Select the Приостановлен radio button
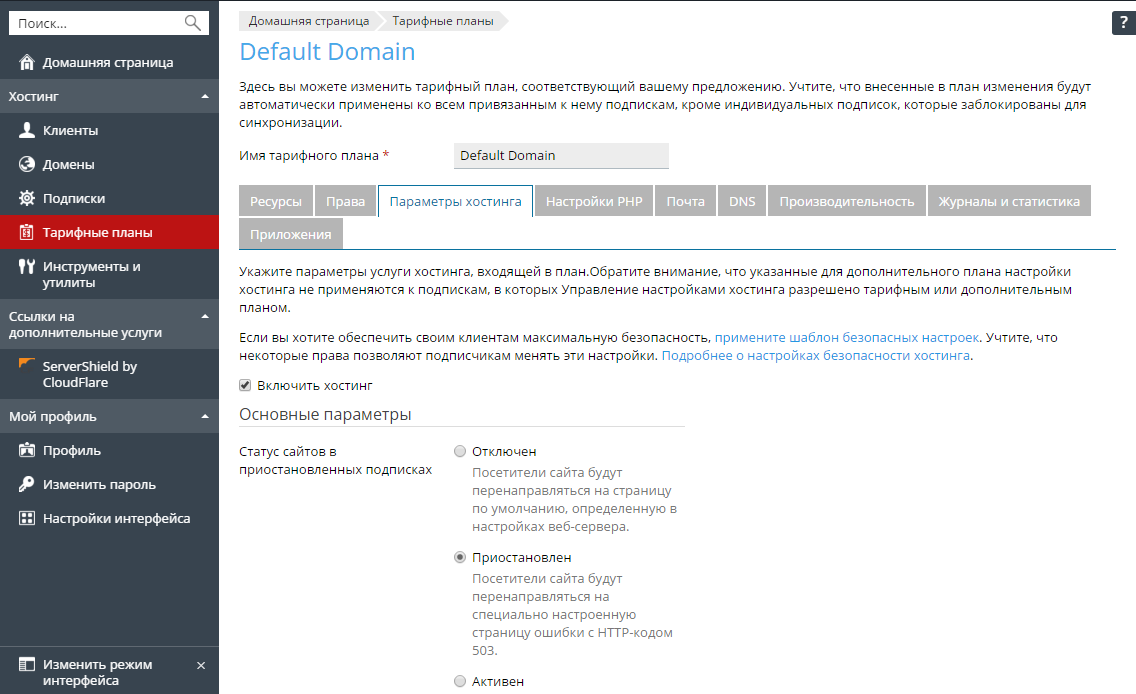The image size is (1136, 694). click(460, 558)
